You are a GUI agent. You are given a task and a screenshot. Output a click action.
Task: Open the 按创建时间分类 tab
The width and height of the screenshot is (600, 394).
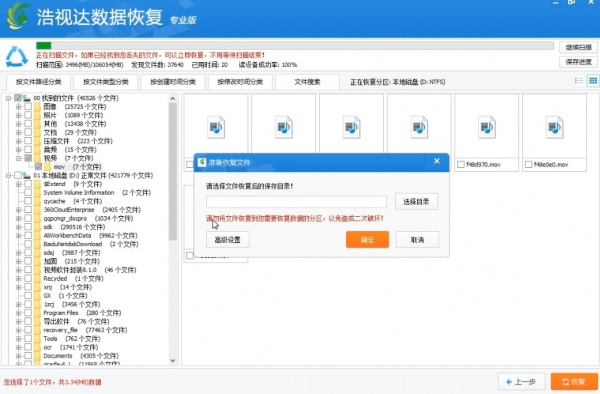[x=173, y=82]
